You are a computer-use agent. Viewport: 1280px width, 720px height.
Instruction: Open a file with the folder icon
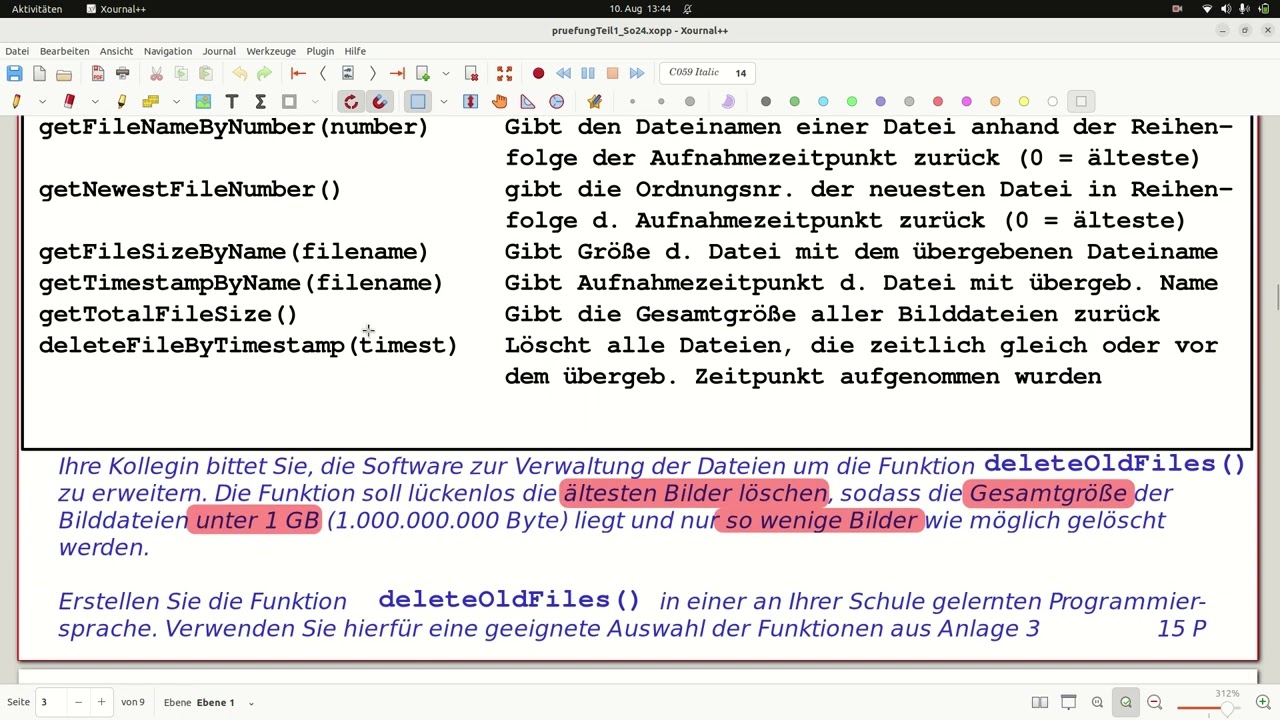[x=64, y=73]
